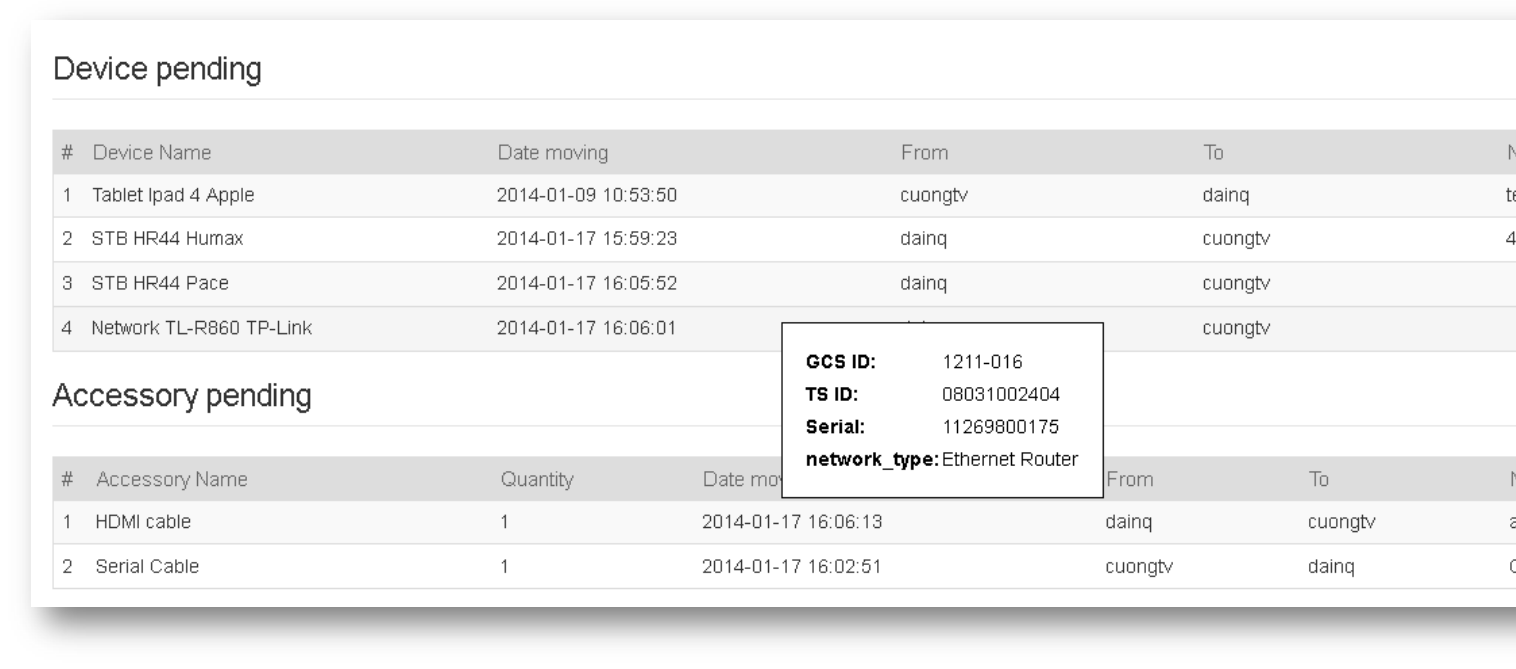This screenshot has width=1516, height=669.
Task: Click the Device pending section heading
Action: click(x=157, y=70)
